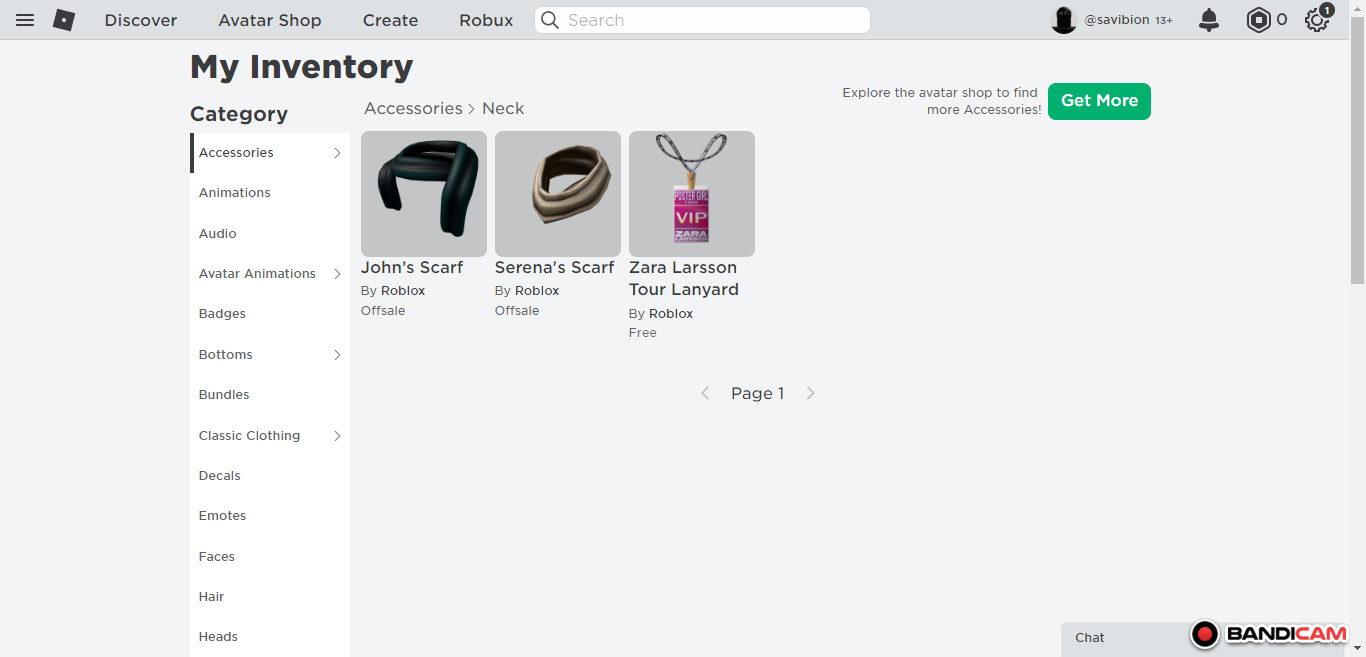Open the notifications bell
This screenshot has width=1366, height=657.
[1209, 20]
